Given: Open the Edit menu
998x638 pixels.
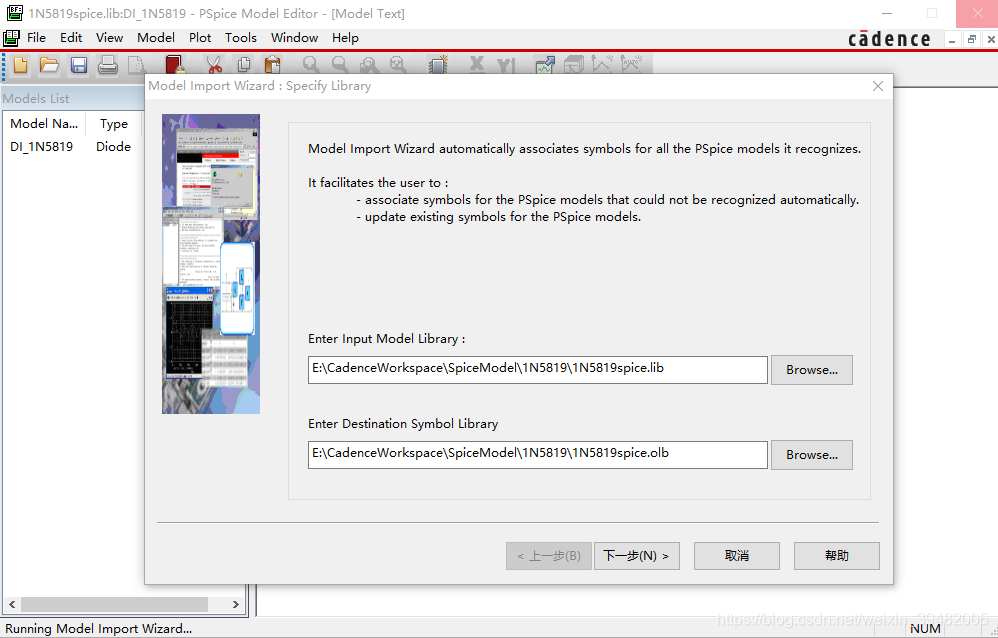Looking at the screenshot, I should [71, 38].
